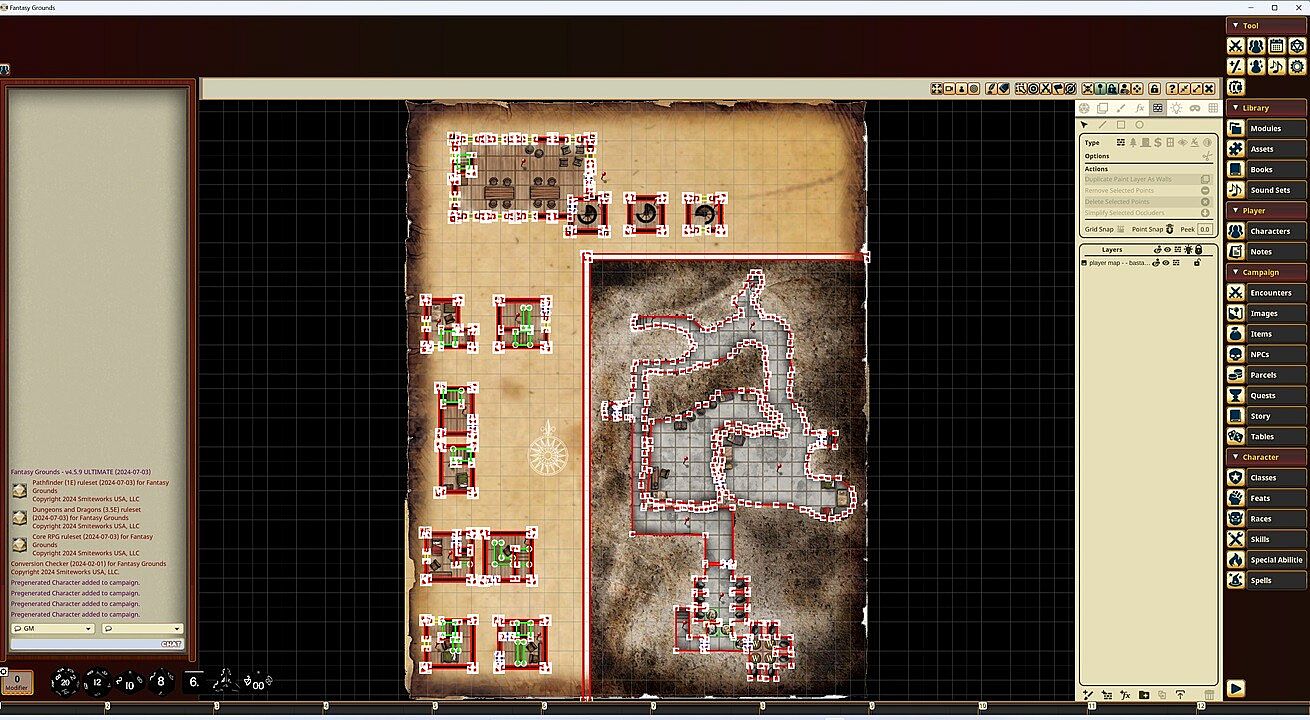The image size is (1310, 720).
Task: Open the dice table tool icon
Action: 1297,46
